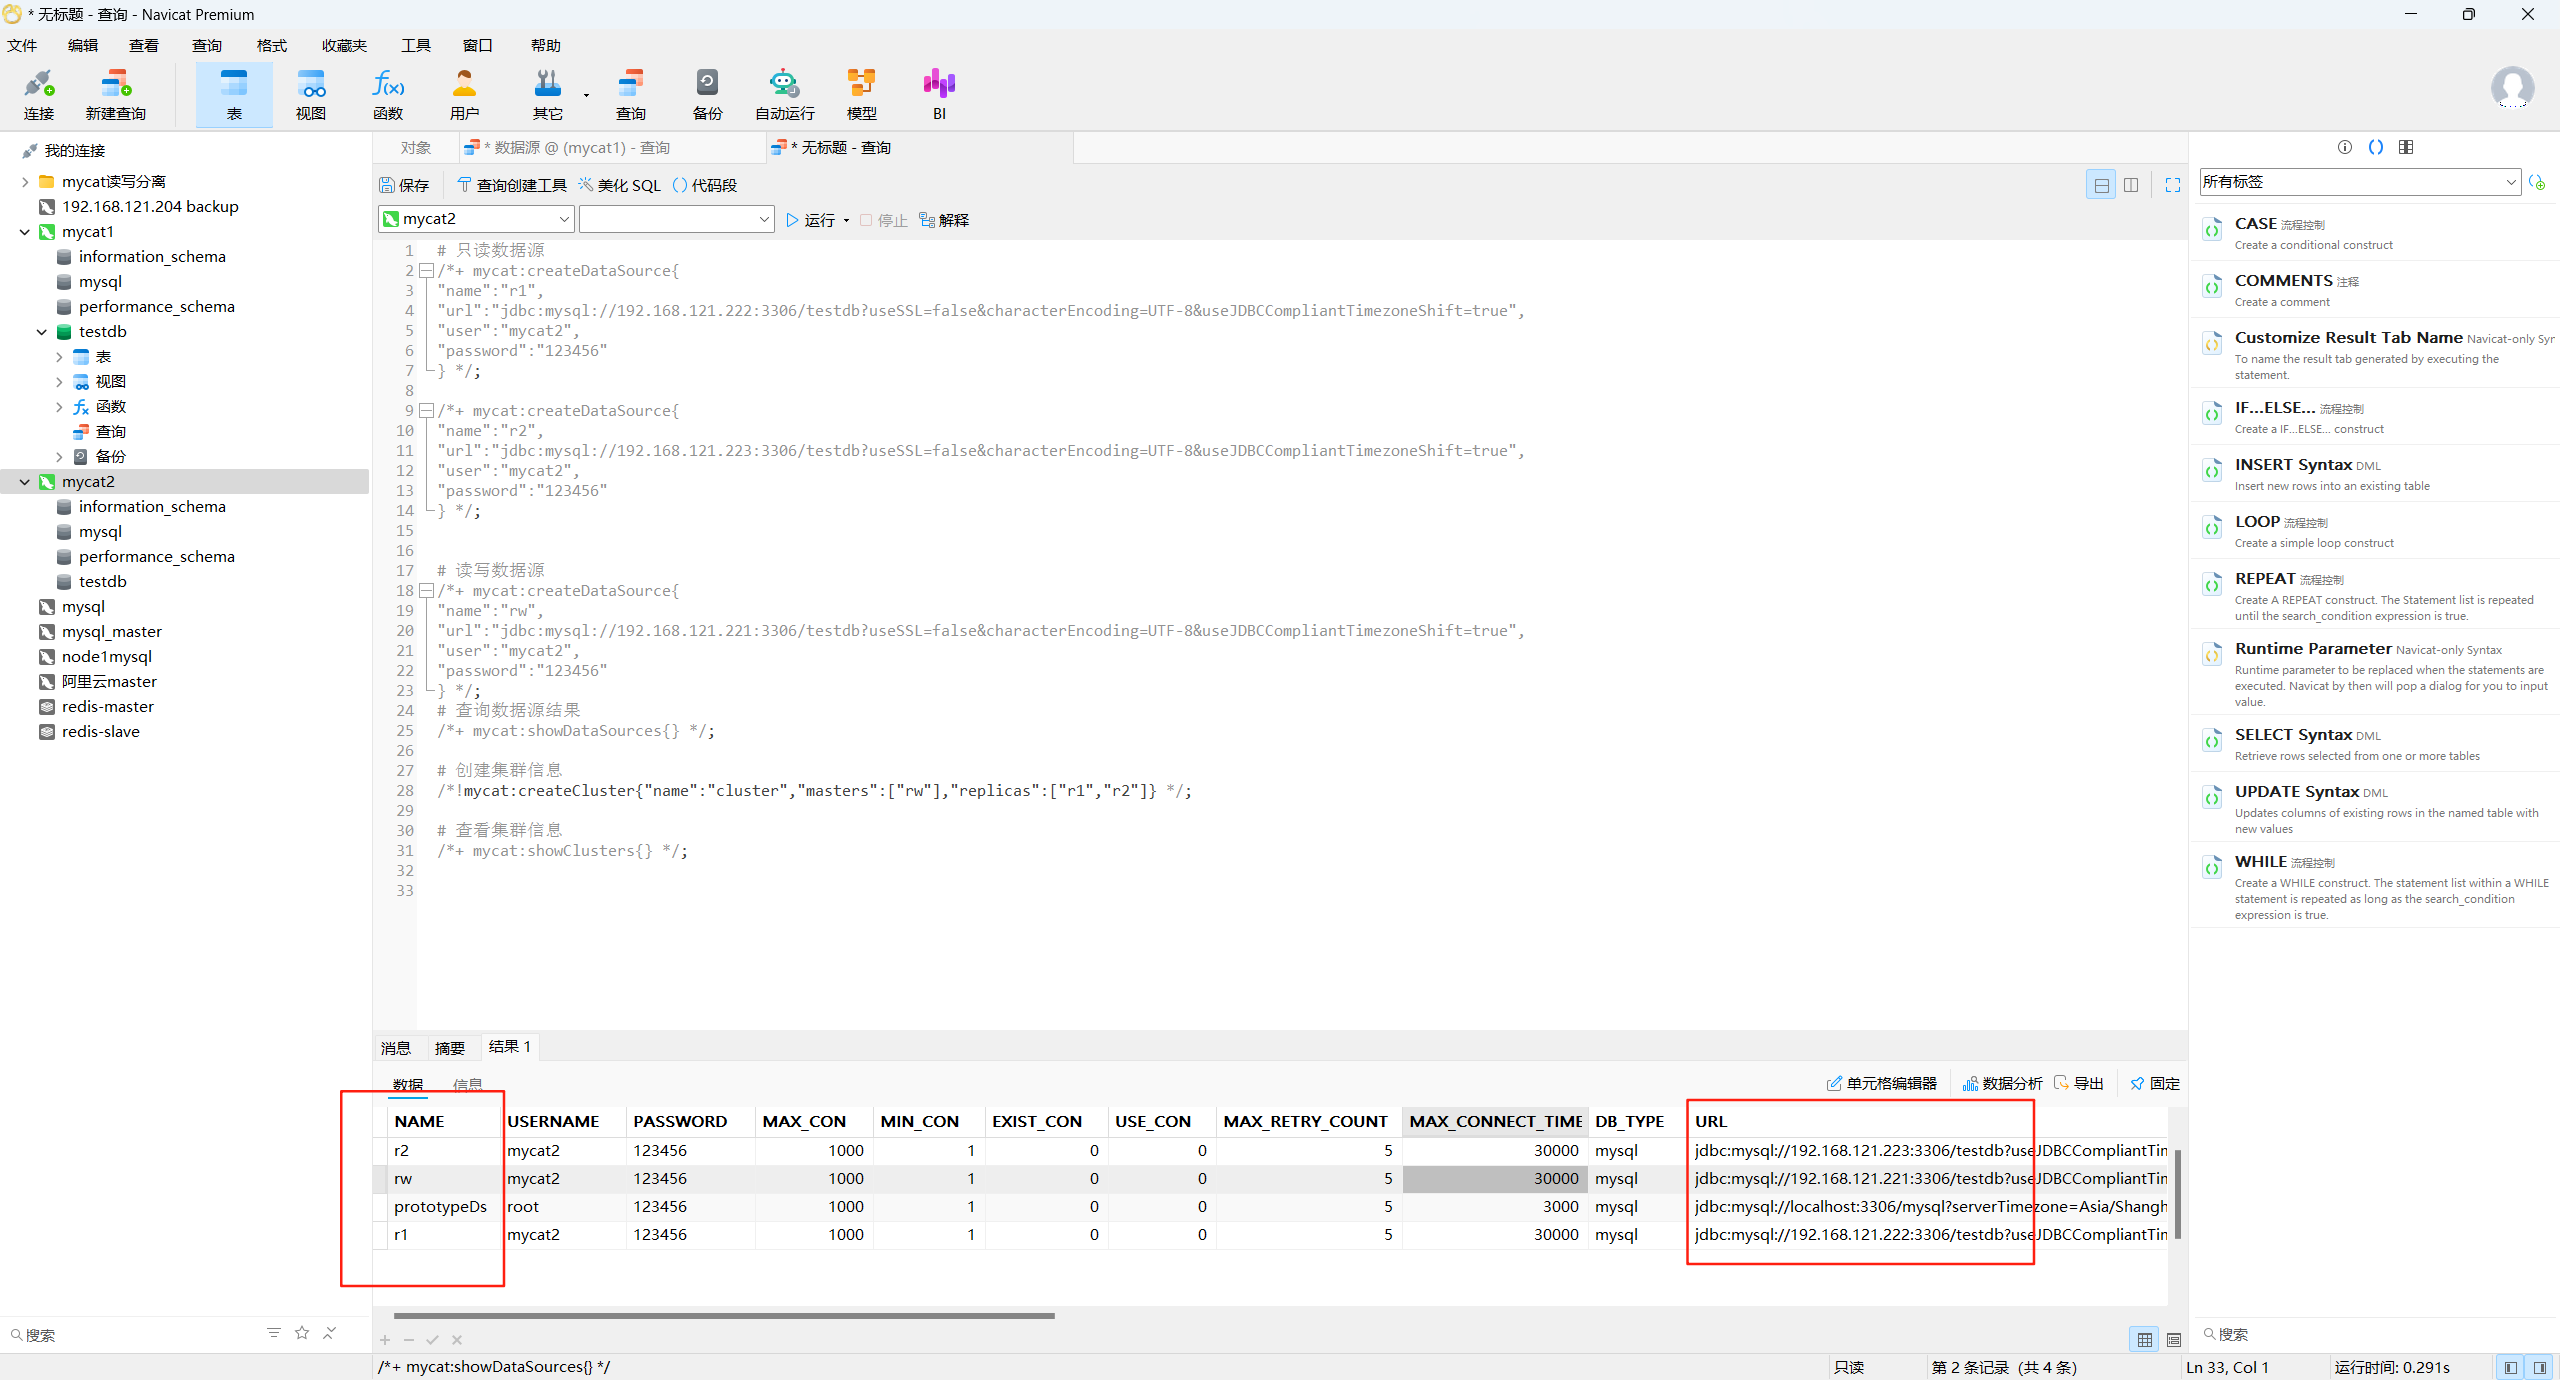Image resolution: width=2560 pixels, height=1380 pixels.
Task: Collapse the mycat1 connection node
Action: coord(25,232)
